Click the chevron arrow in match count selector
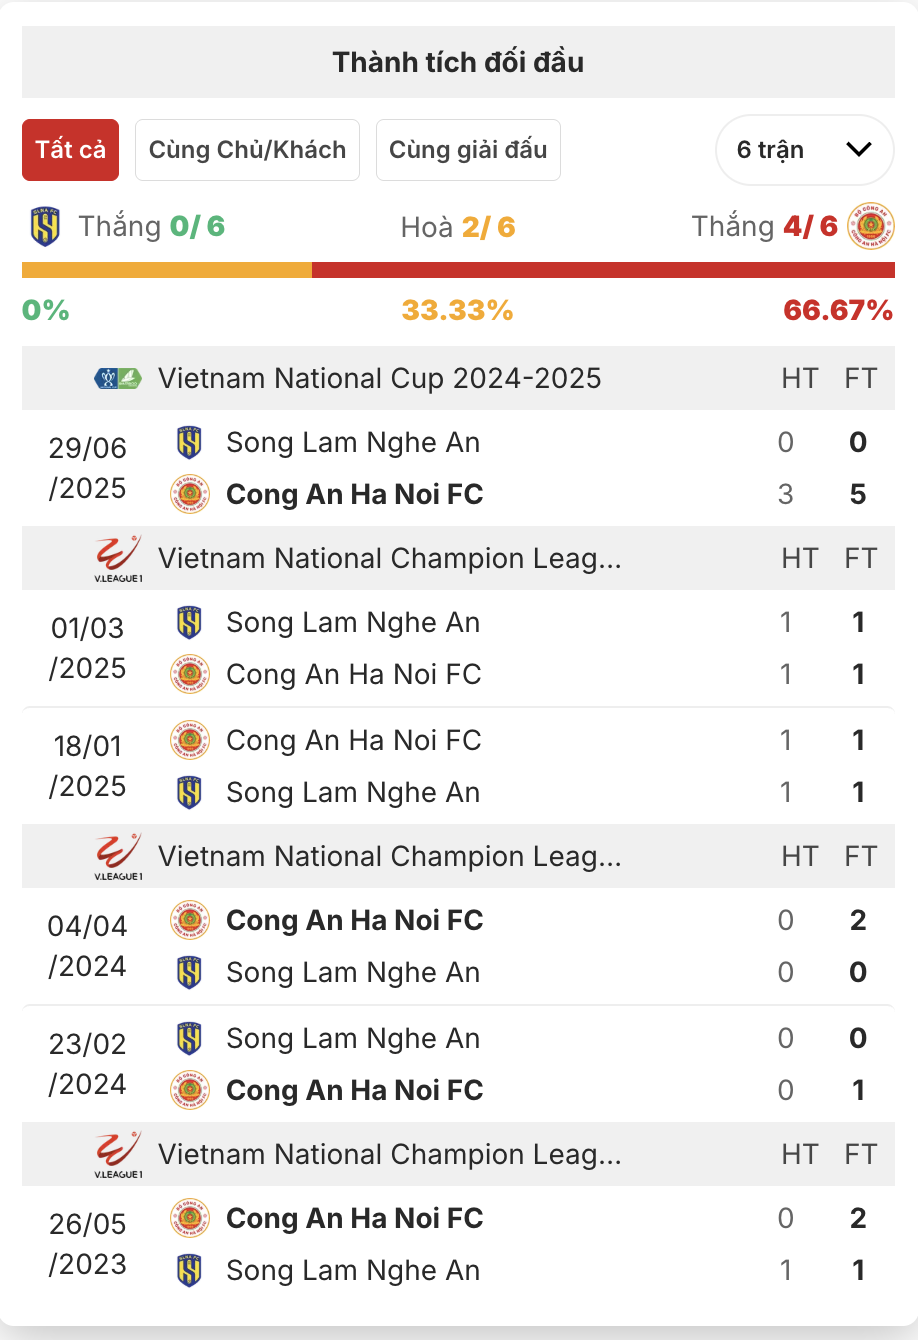Image resolution: width=918 pixels, height=1340 pixels. (859, 150)
